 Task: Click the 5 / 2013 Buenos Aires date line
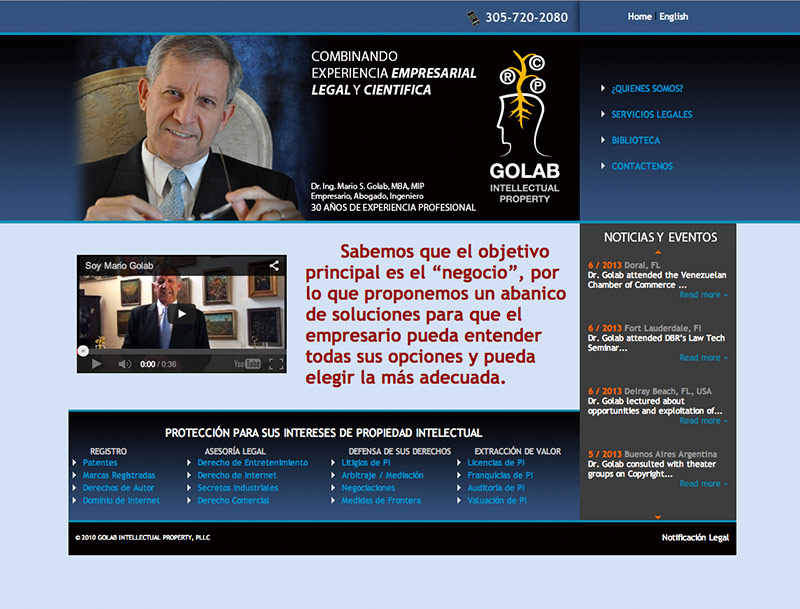pos(652,454)
